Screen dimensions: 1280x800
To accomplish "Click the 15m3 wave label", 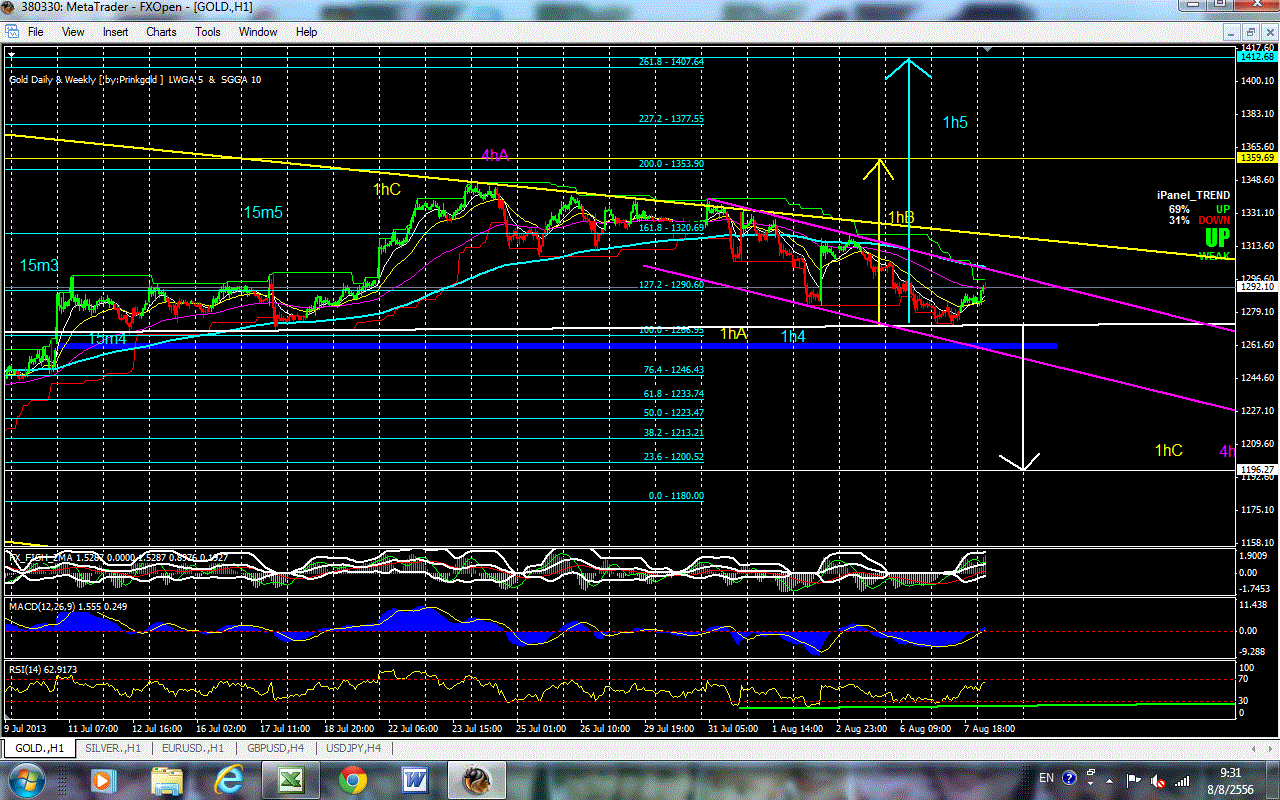I will tap(39, 265).
